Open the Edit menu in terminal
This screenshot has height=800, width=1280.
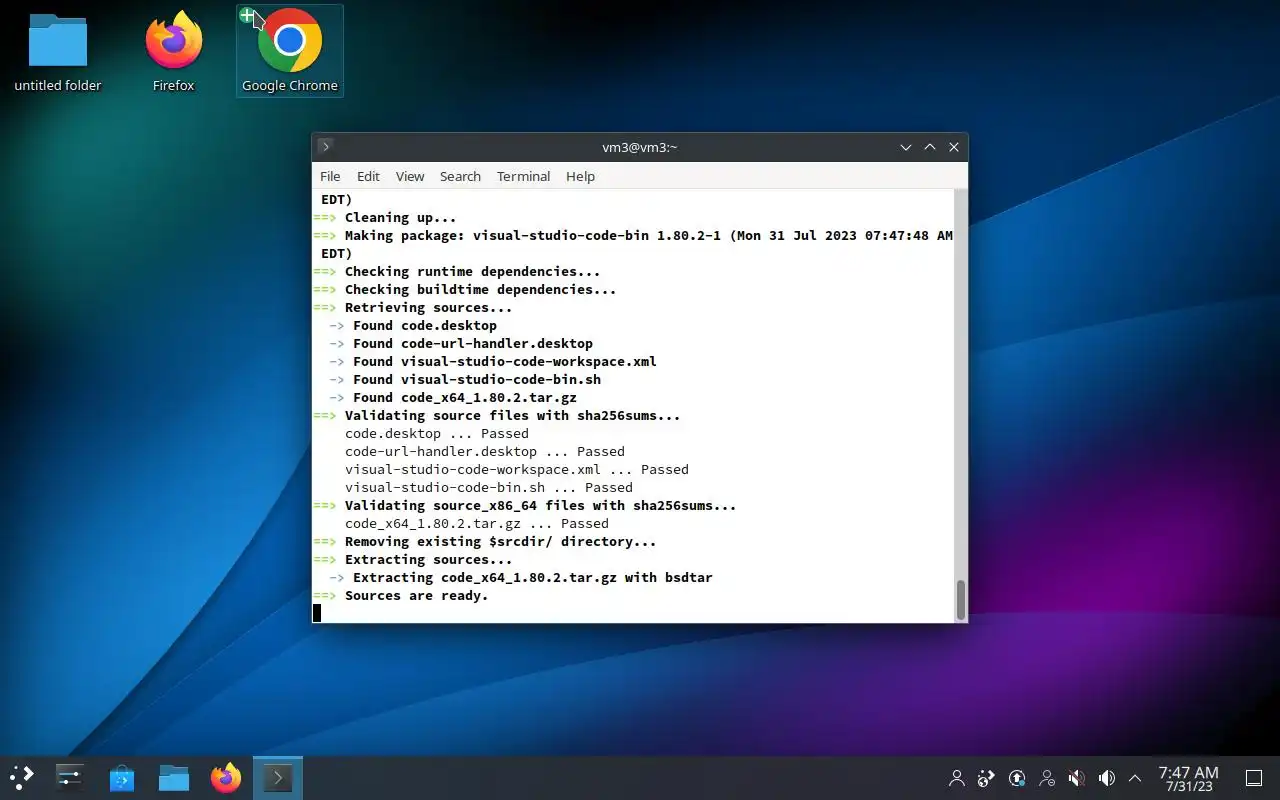(368, 176)
